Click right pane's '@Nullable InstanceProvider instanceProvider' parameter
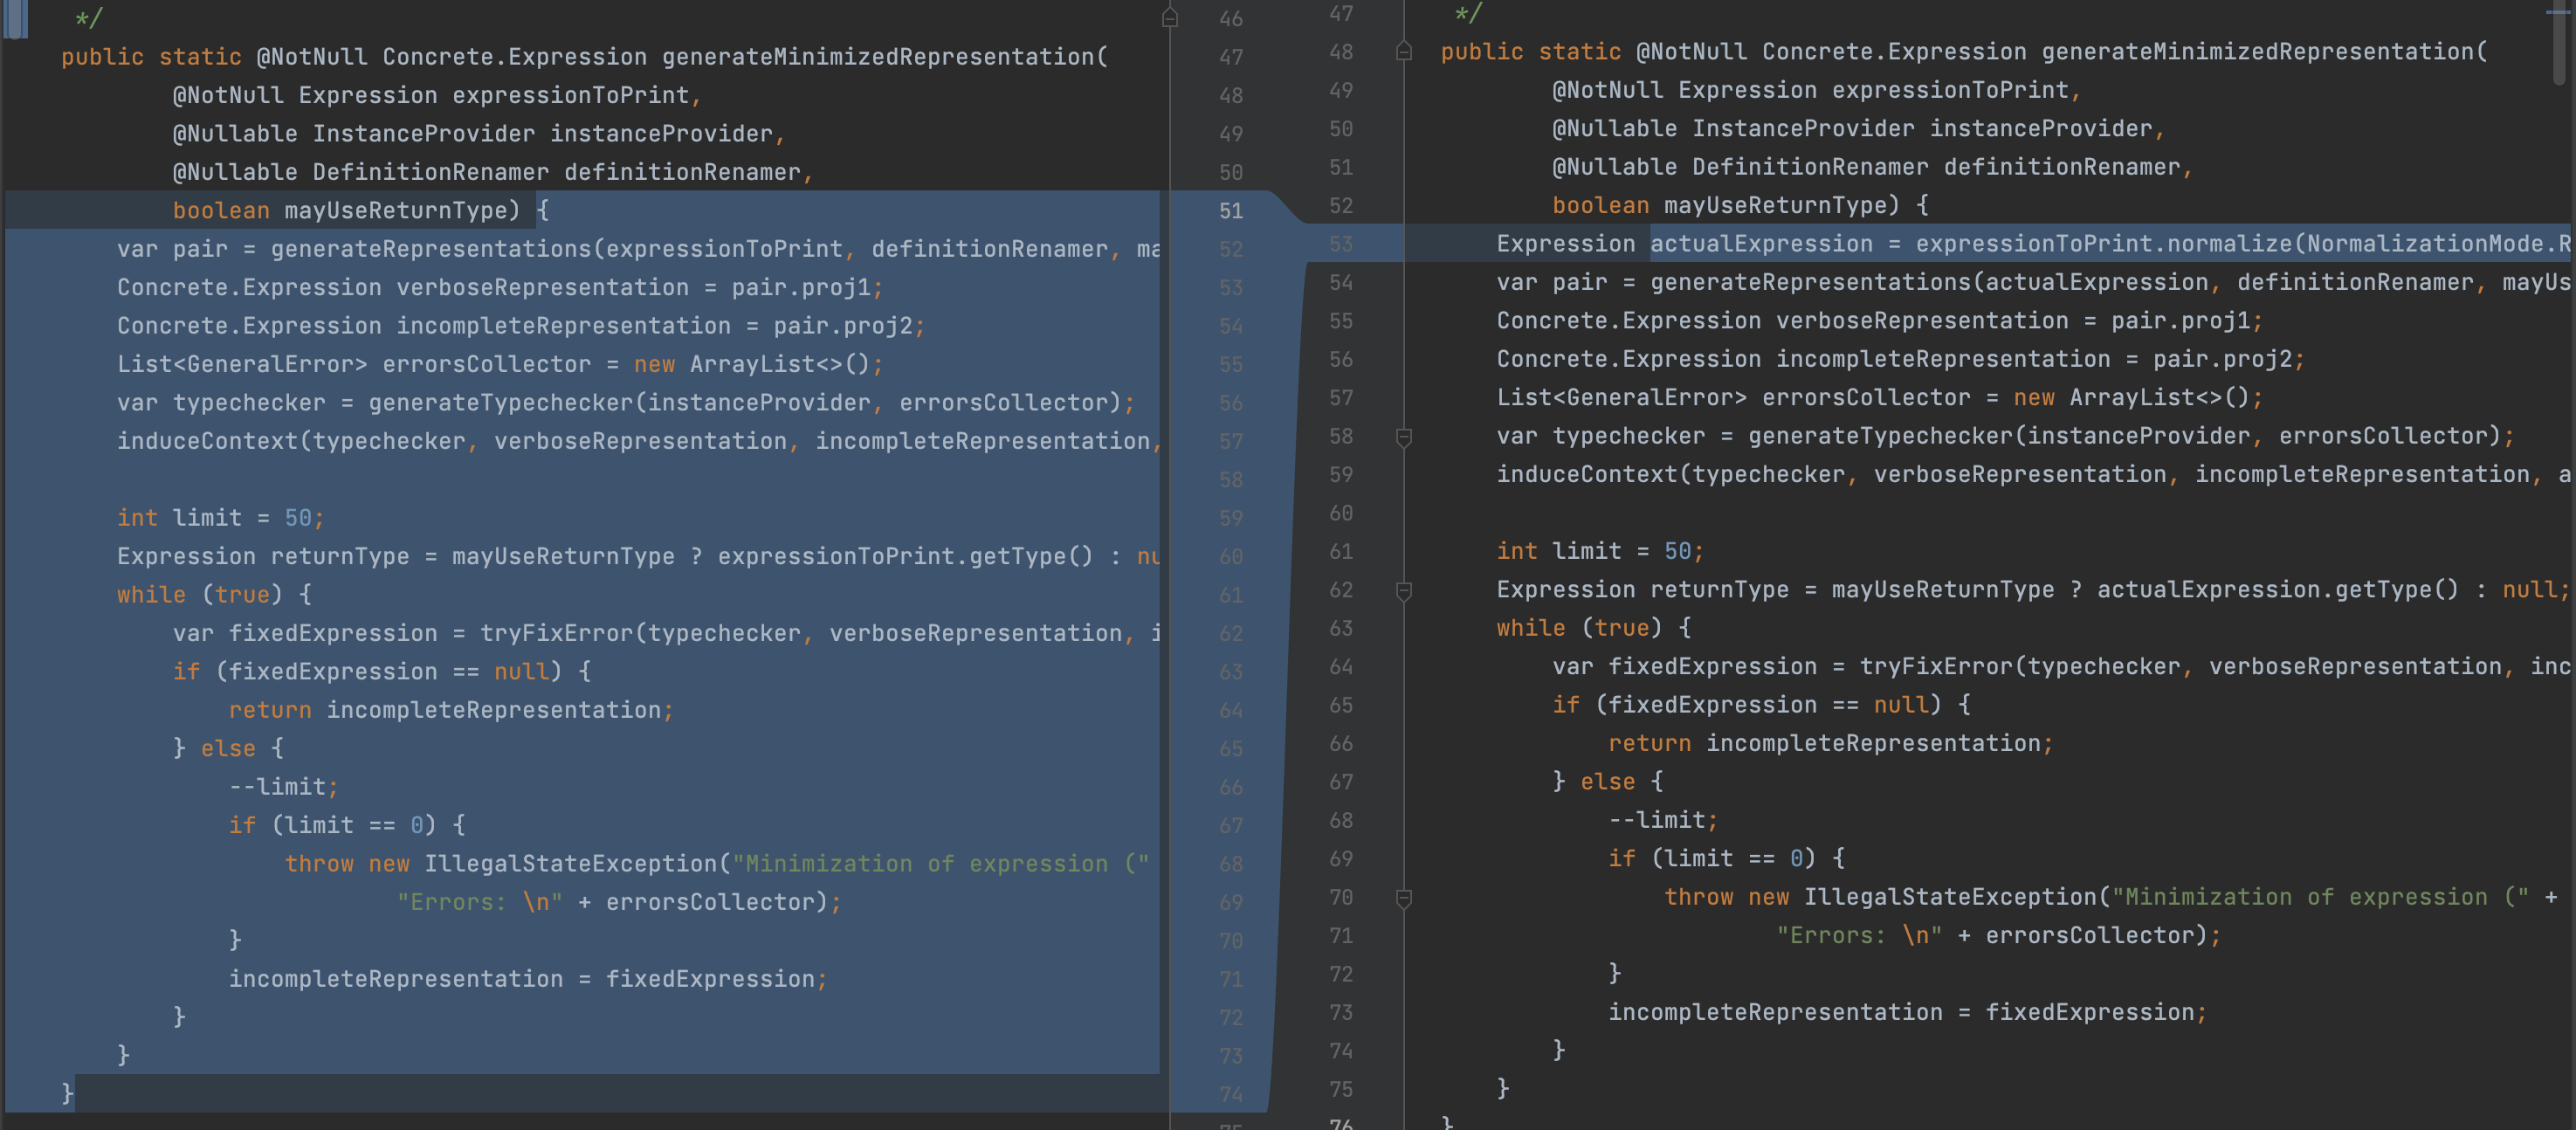The height and width of the screenshot is (1130, 2576). pyautogui.click(x=1851, y=129)
